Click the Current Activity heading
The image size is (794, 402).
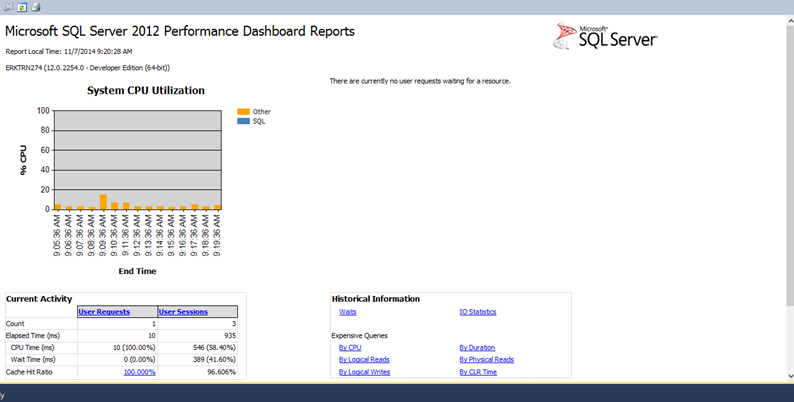point(39,299)
